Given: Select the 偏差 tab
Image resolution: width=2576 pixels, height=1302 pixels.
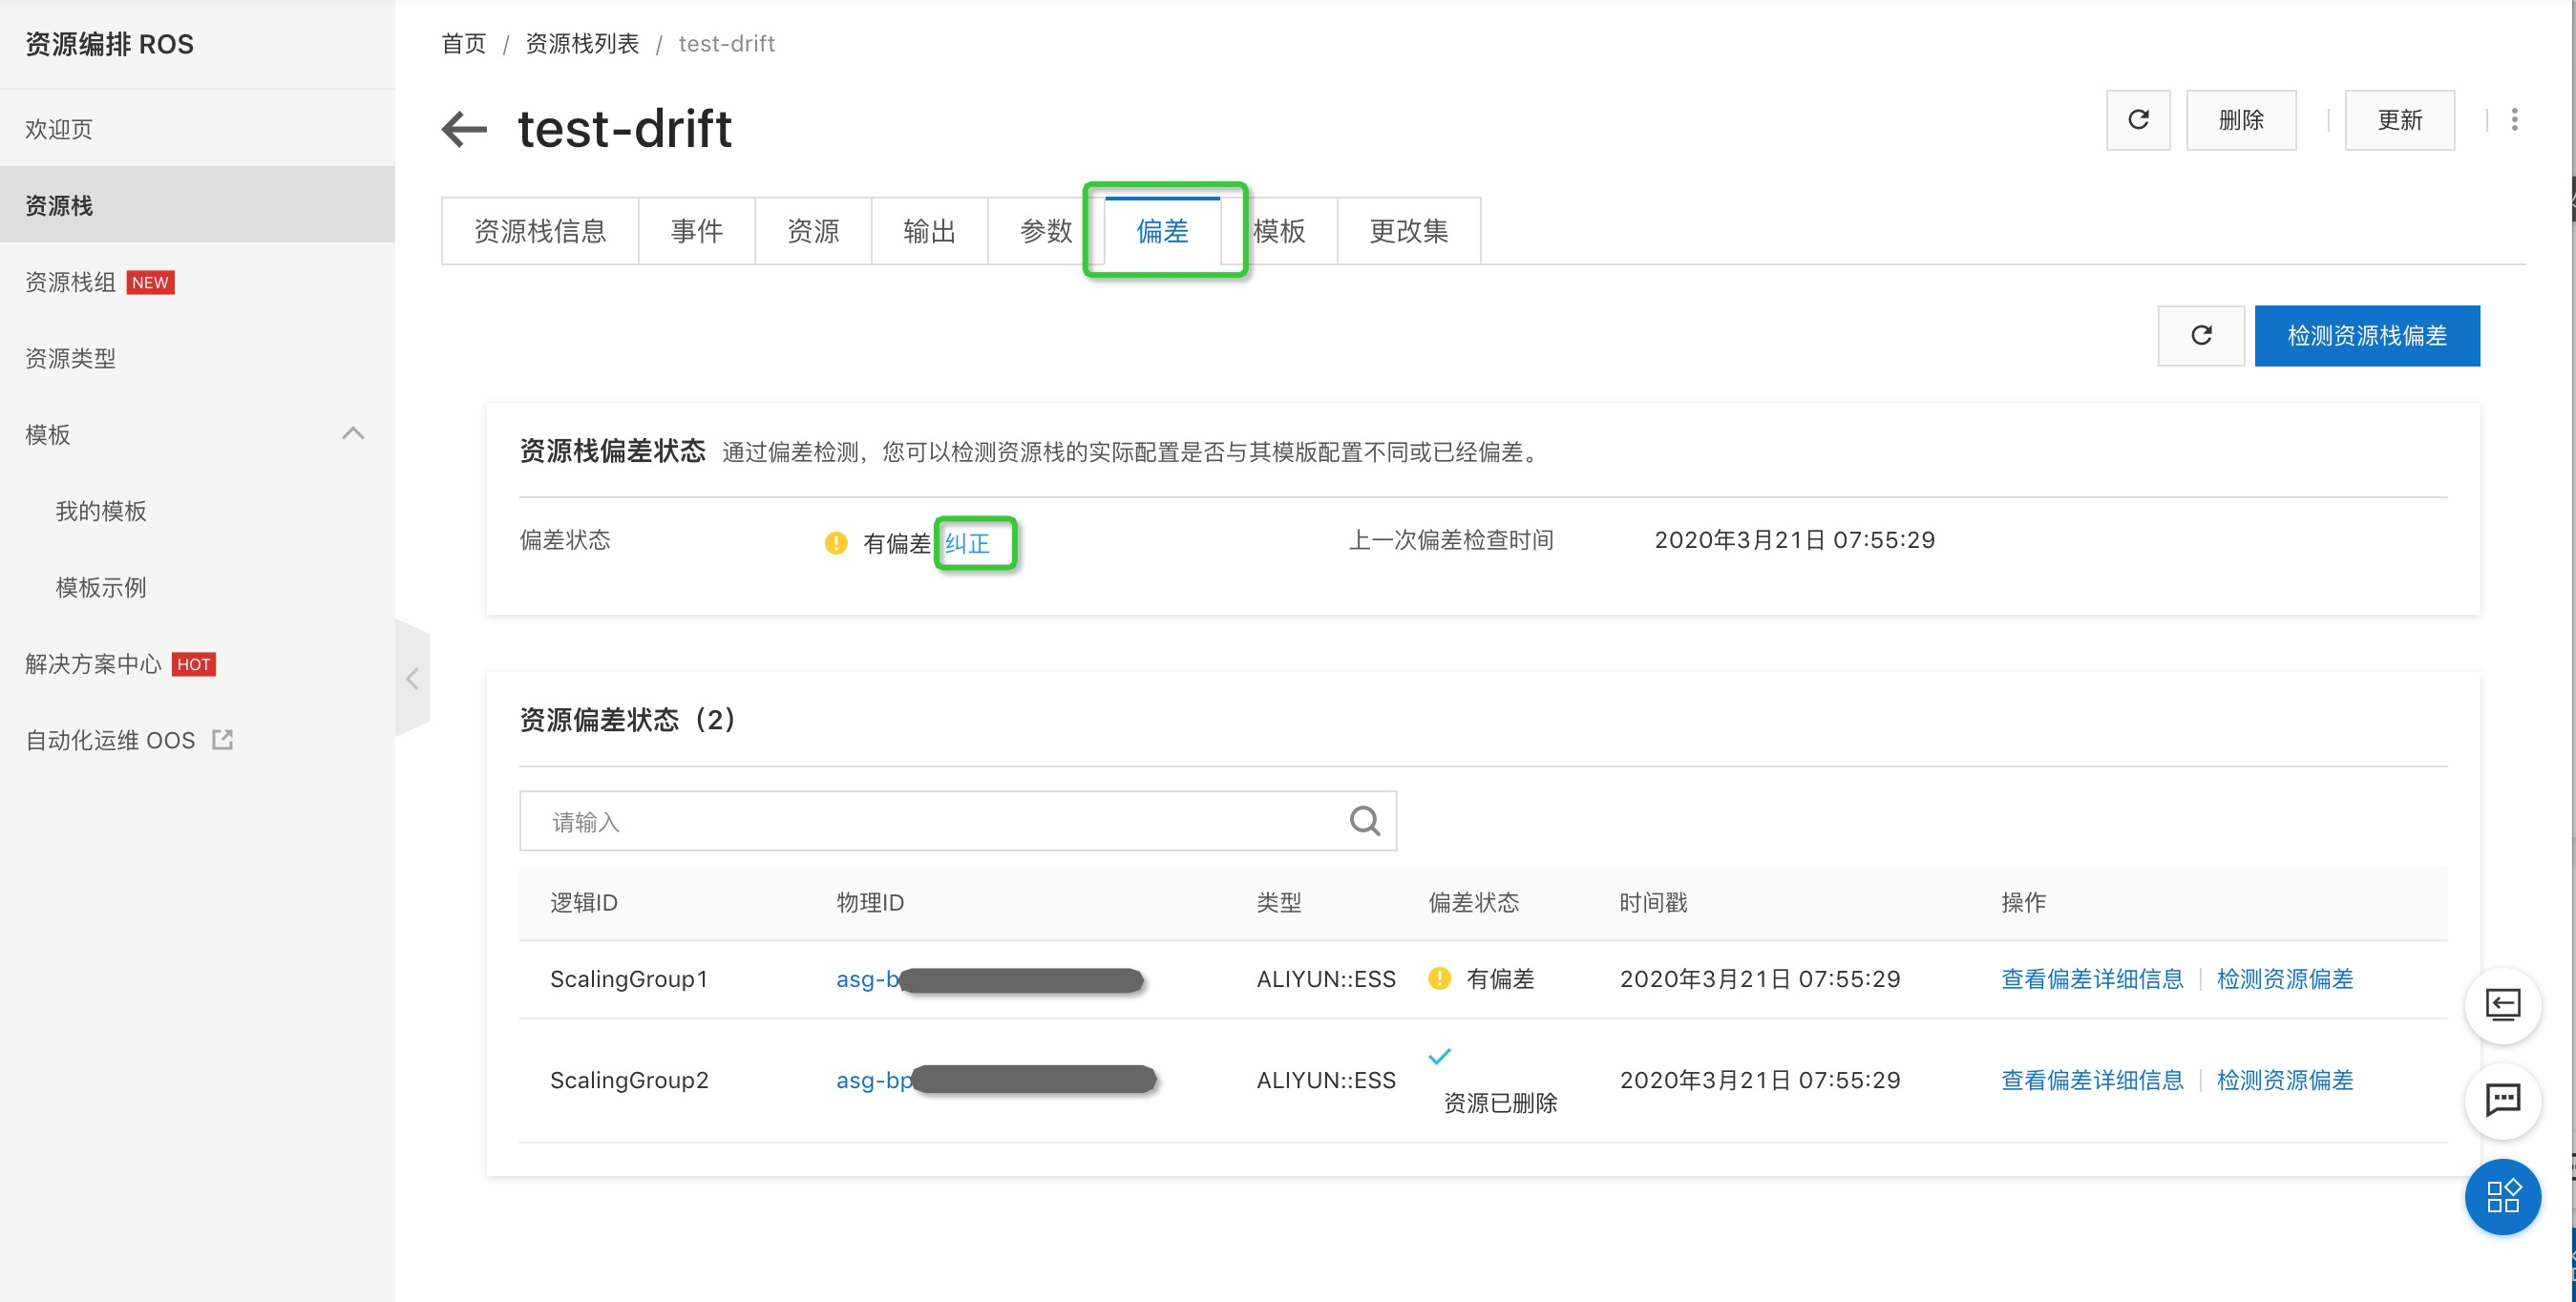Looking at the screenshot, I should pos(1163,231).
